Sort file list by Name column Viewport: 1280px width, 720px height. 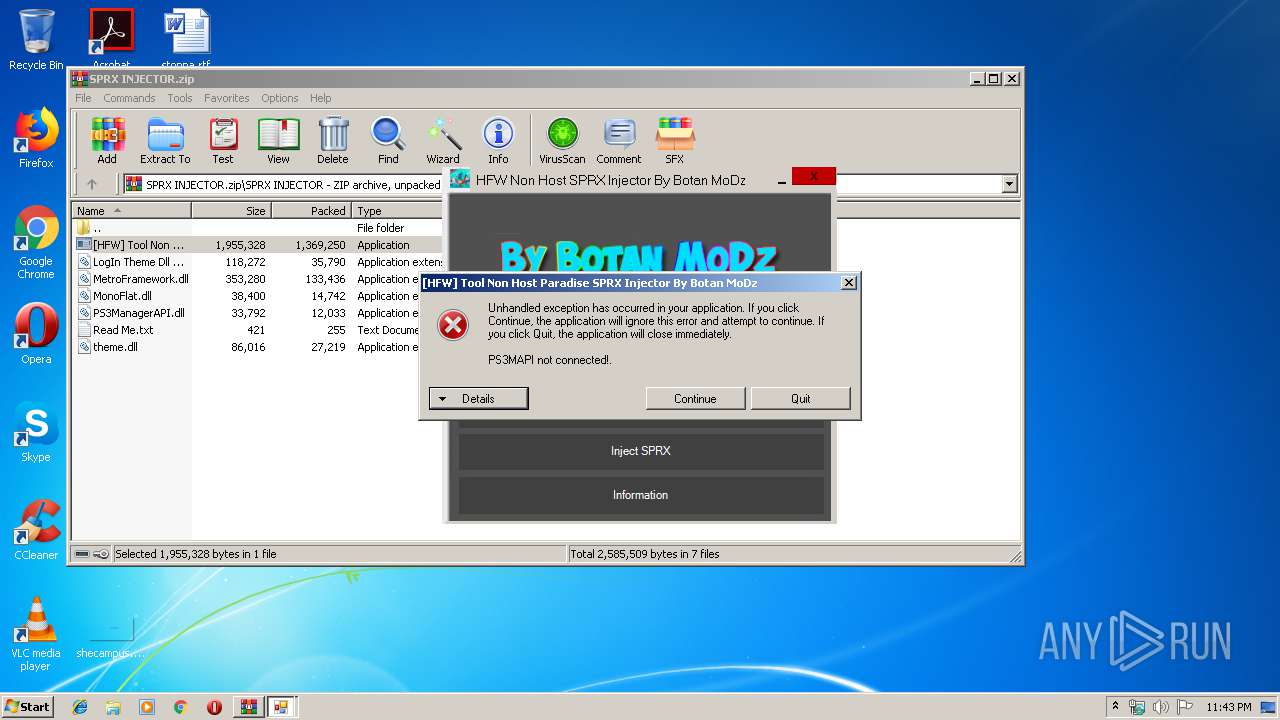(131, 211)
